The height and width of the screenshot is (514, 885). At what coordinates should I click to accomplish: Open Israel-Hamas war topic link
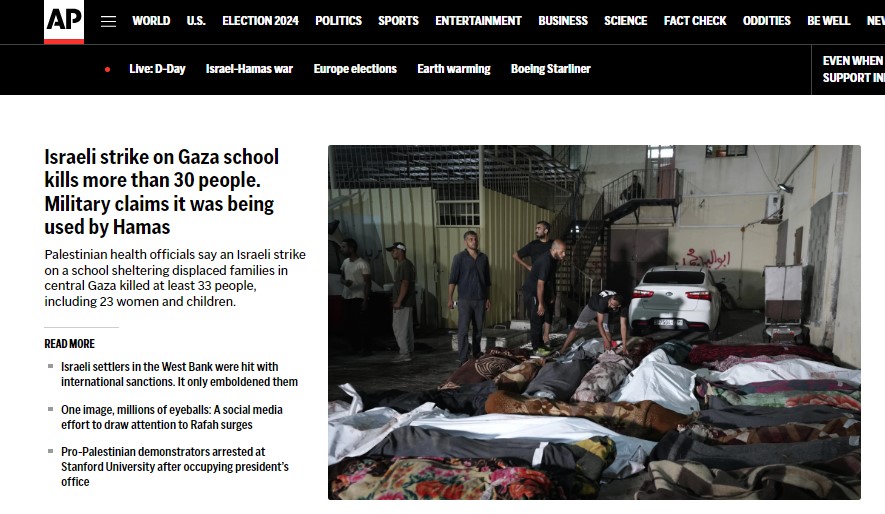click(x=249, y=69)
